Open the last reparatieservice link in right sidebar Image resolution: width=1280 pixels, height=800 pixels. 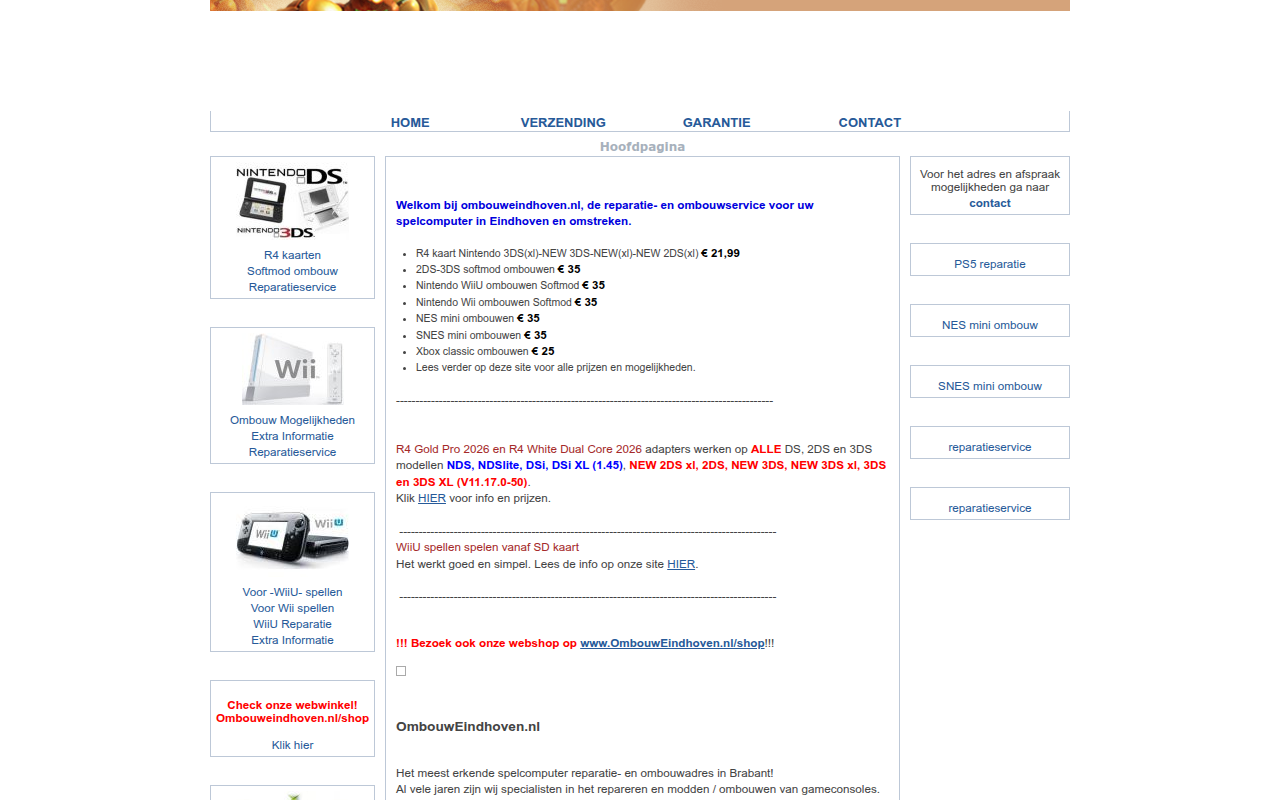(990, 508)
